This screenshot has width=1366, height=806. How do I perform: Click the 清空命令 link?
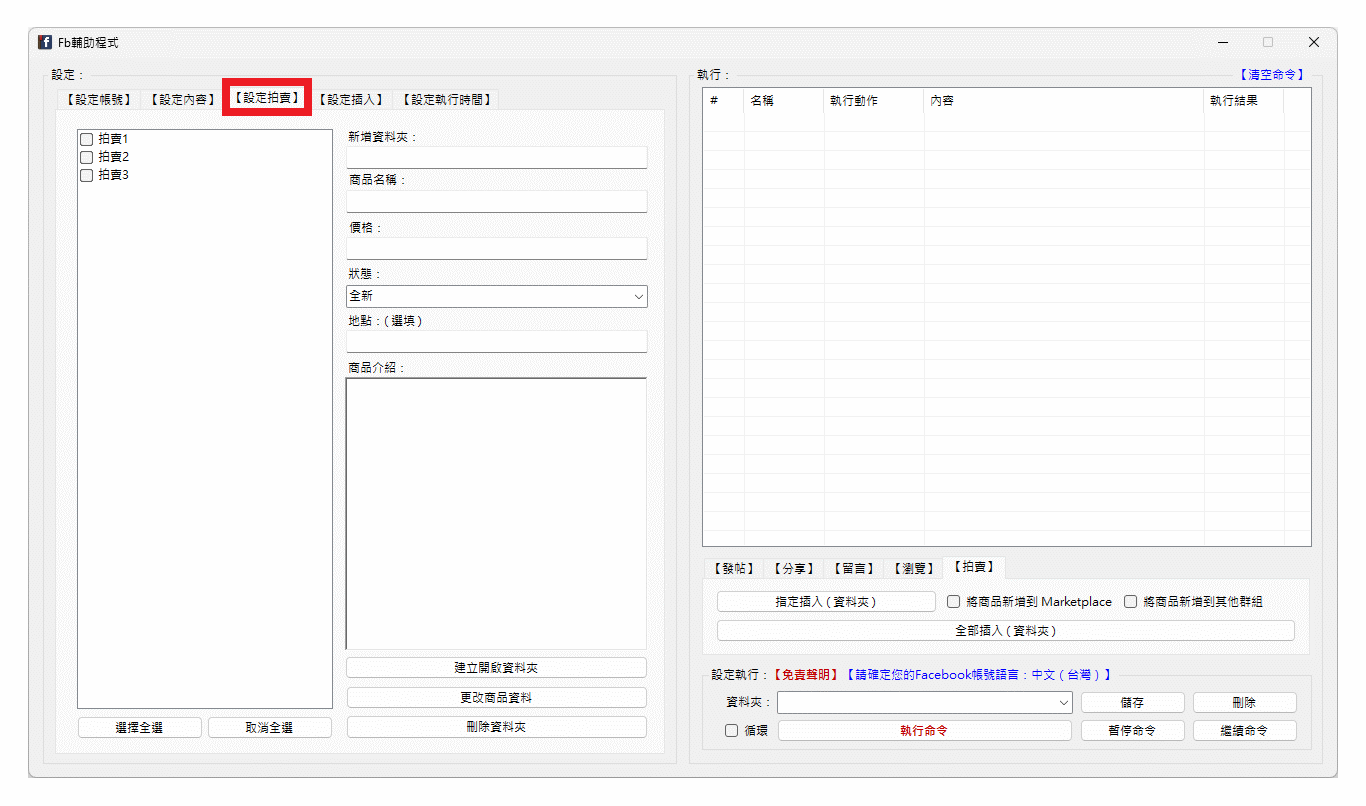1271,74
